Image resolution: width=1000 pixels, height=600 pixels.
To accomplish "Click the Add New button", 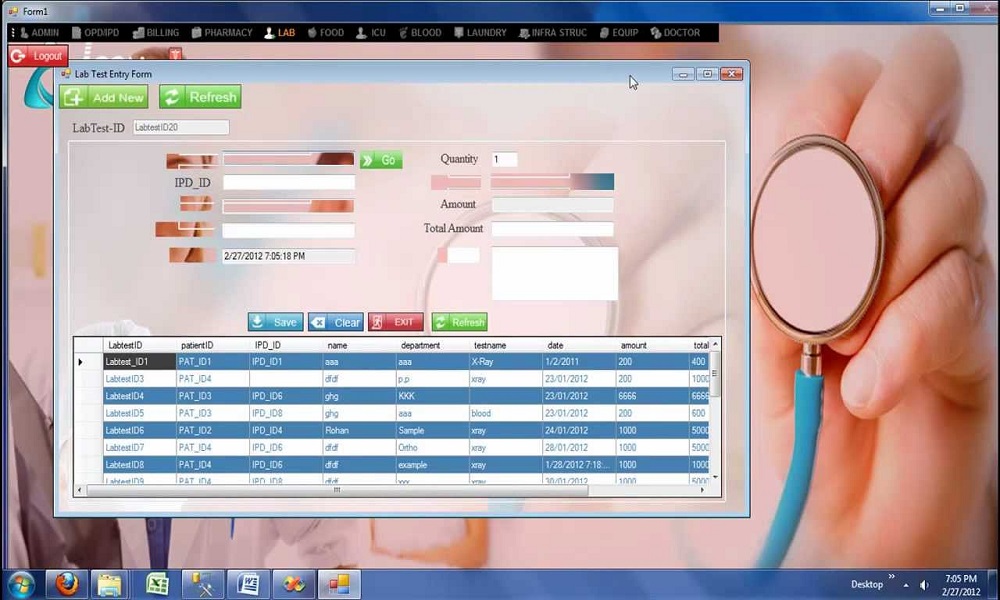I will point(104,97).
